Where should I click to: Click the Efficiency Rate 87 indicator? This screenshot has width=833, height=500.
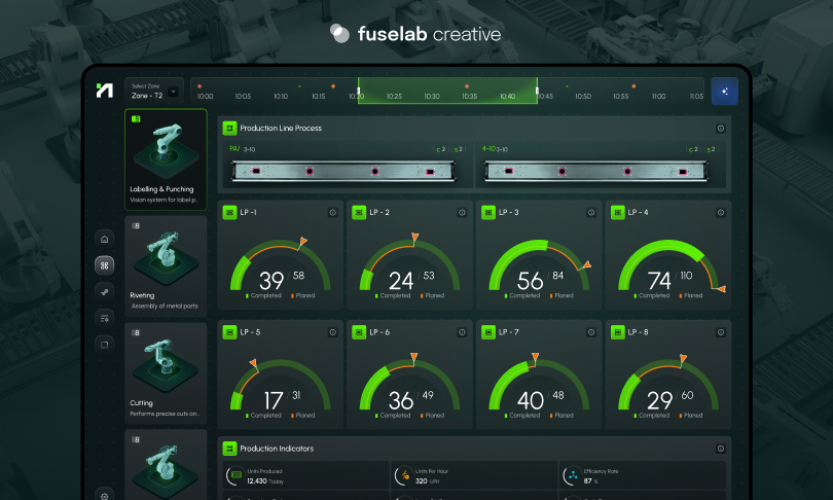(642, 476)
